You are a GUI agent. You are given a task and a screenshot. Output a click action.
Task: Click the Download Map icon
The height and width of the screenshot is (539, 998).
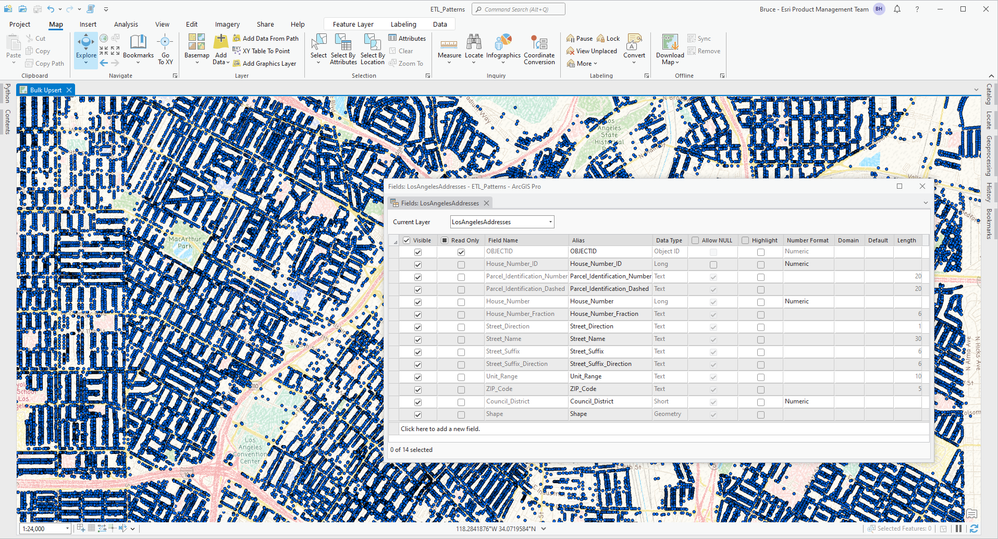670,44
